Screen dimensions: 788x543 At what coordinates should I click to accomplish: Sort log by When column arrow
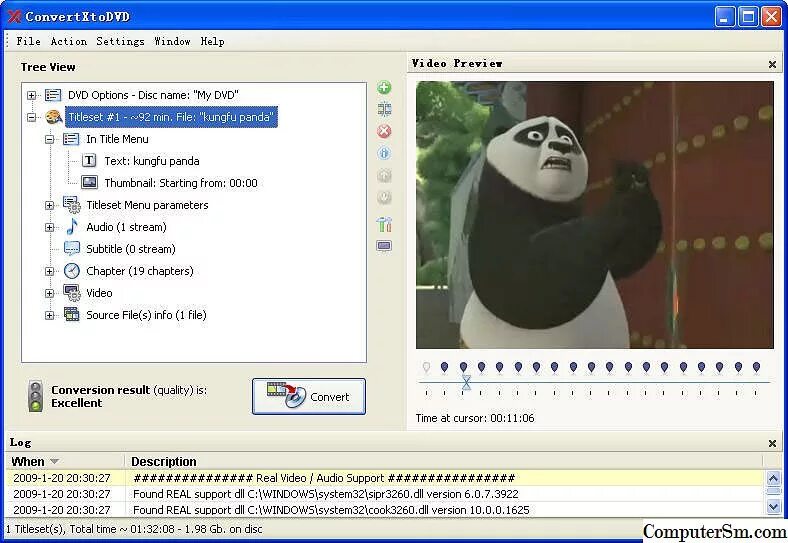[x=54, y=462]
